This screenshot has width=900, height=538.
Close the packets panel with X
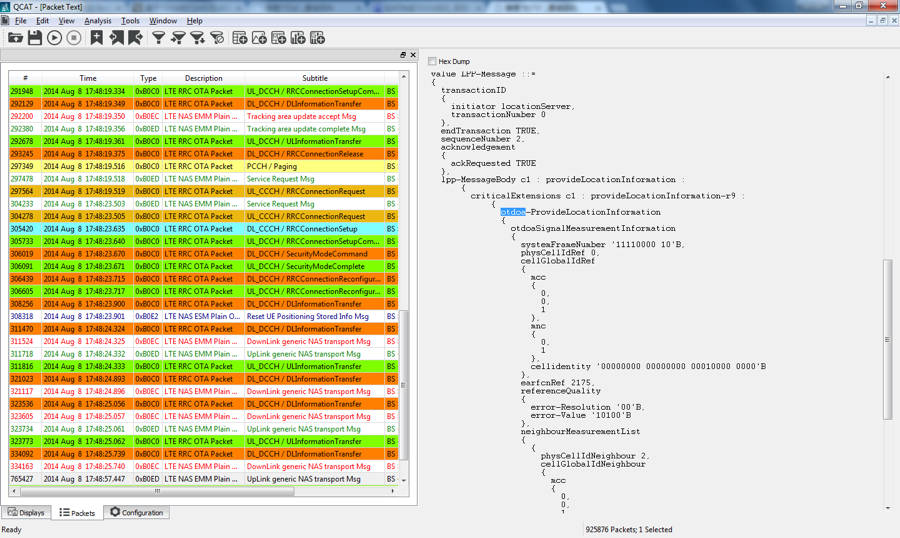pyautogui.click(x=412, y=55)
